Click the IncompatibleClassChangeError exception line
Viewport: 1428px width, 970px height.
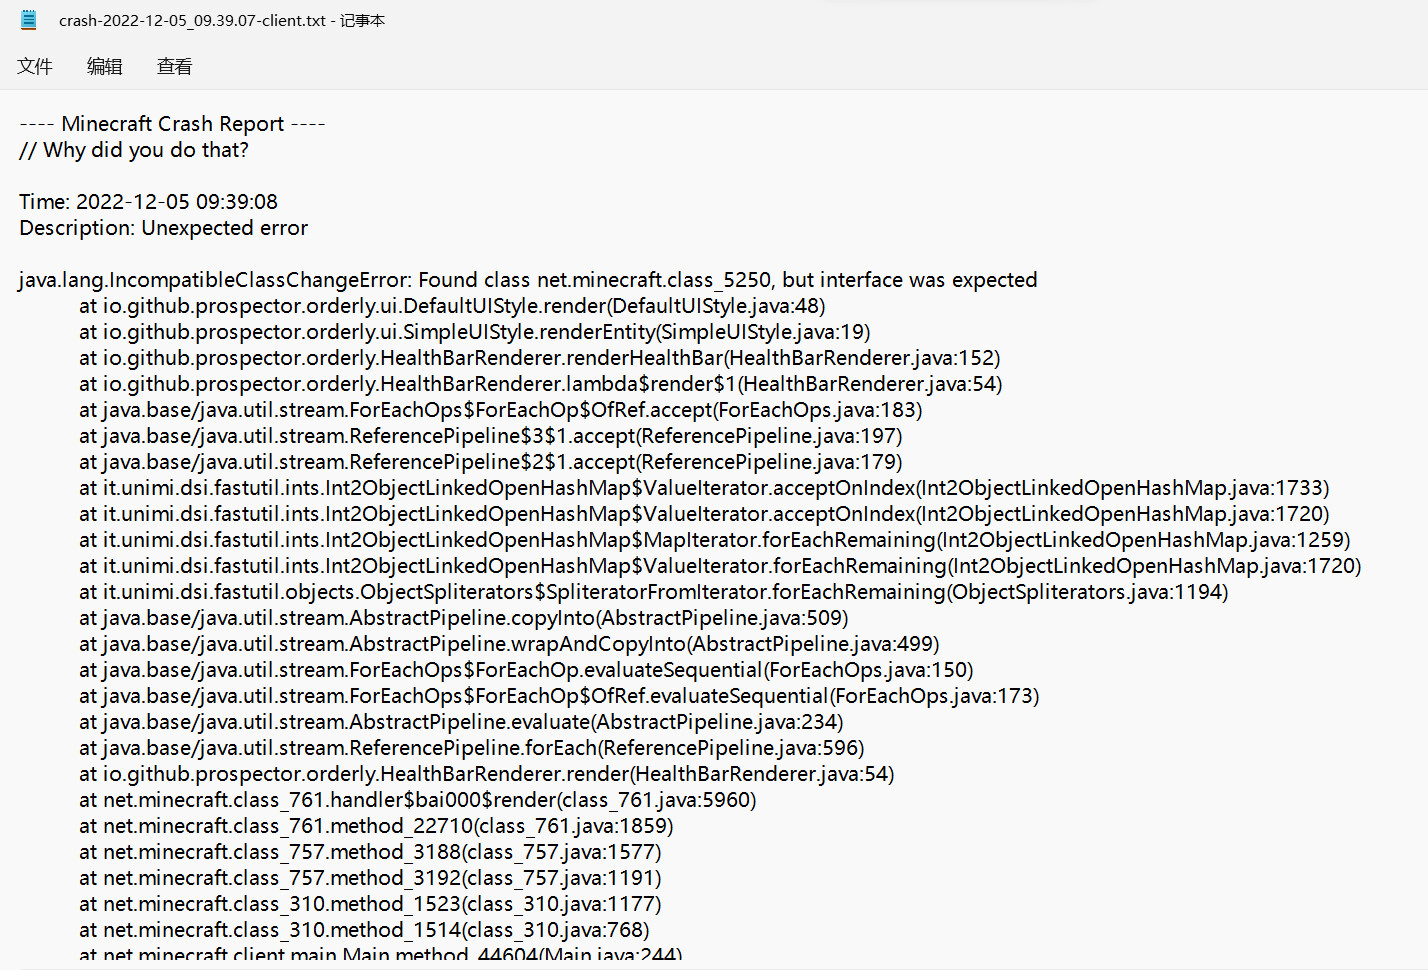(528, 280)
